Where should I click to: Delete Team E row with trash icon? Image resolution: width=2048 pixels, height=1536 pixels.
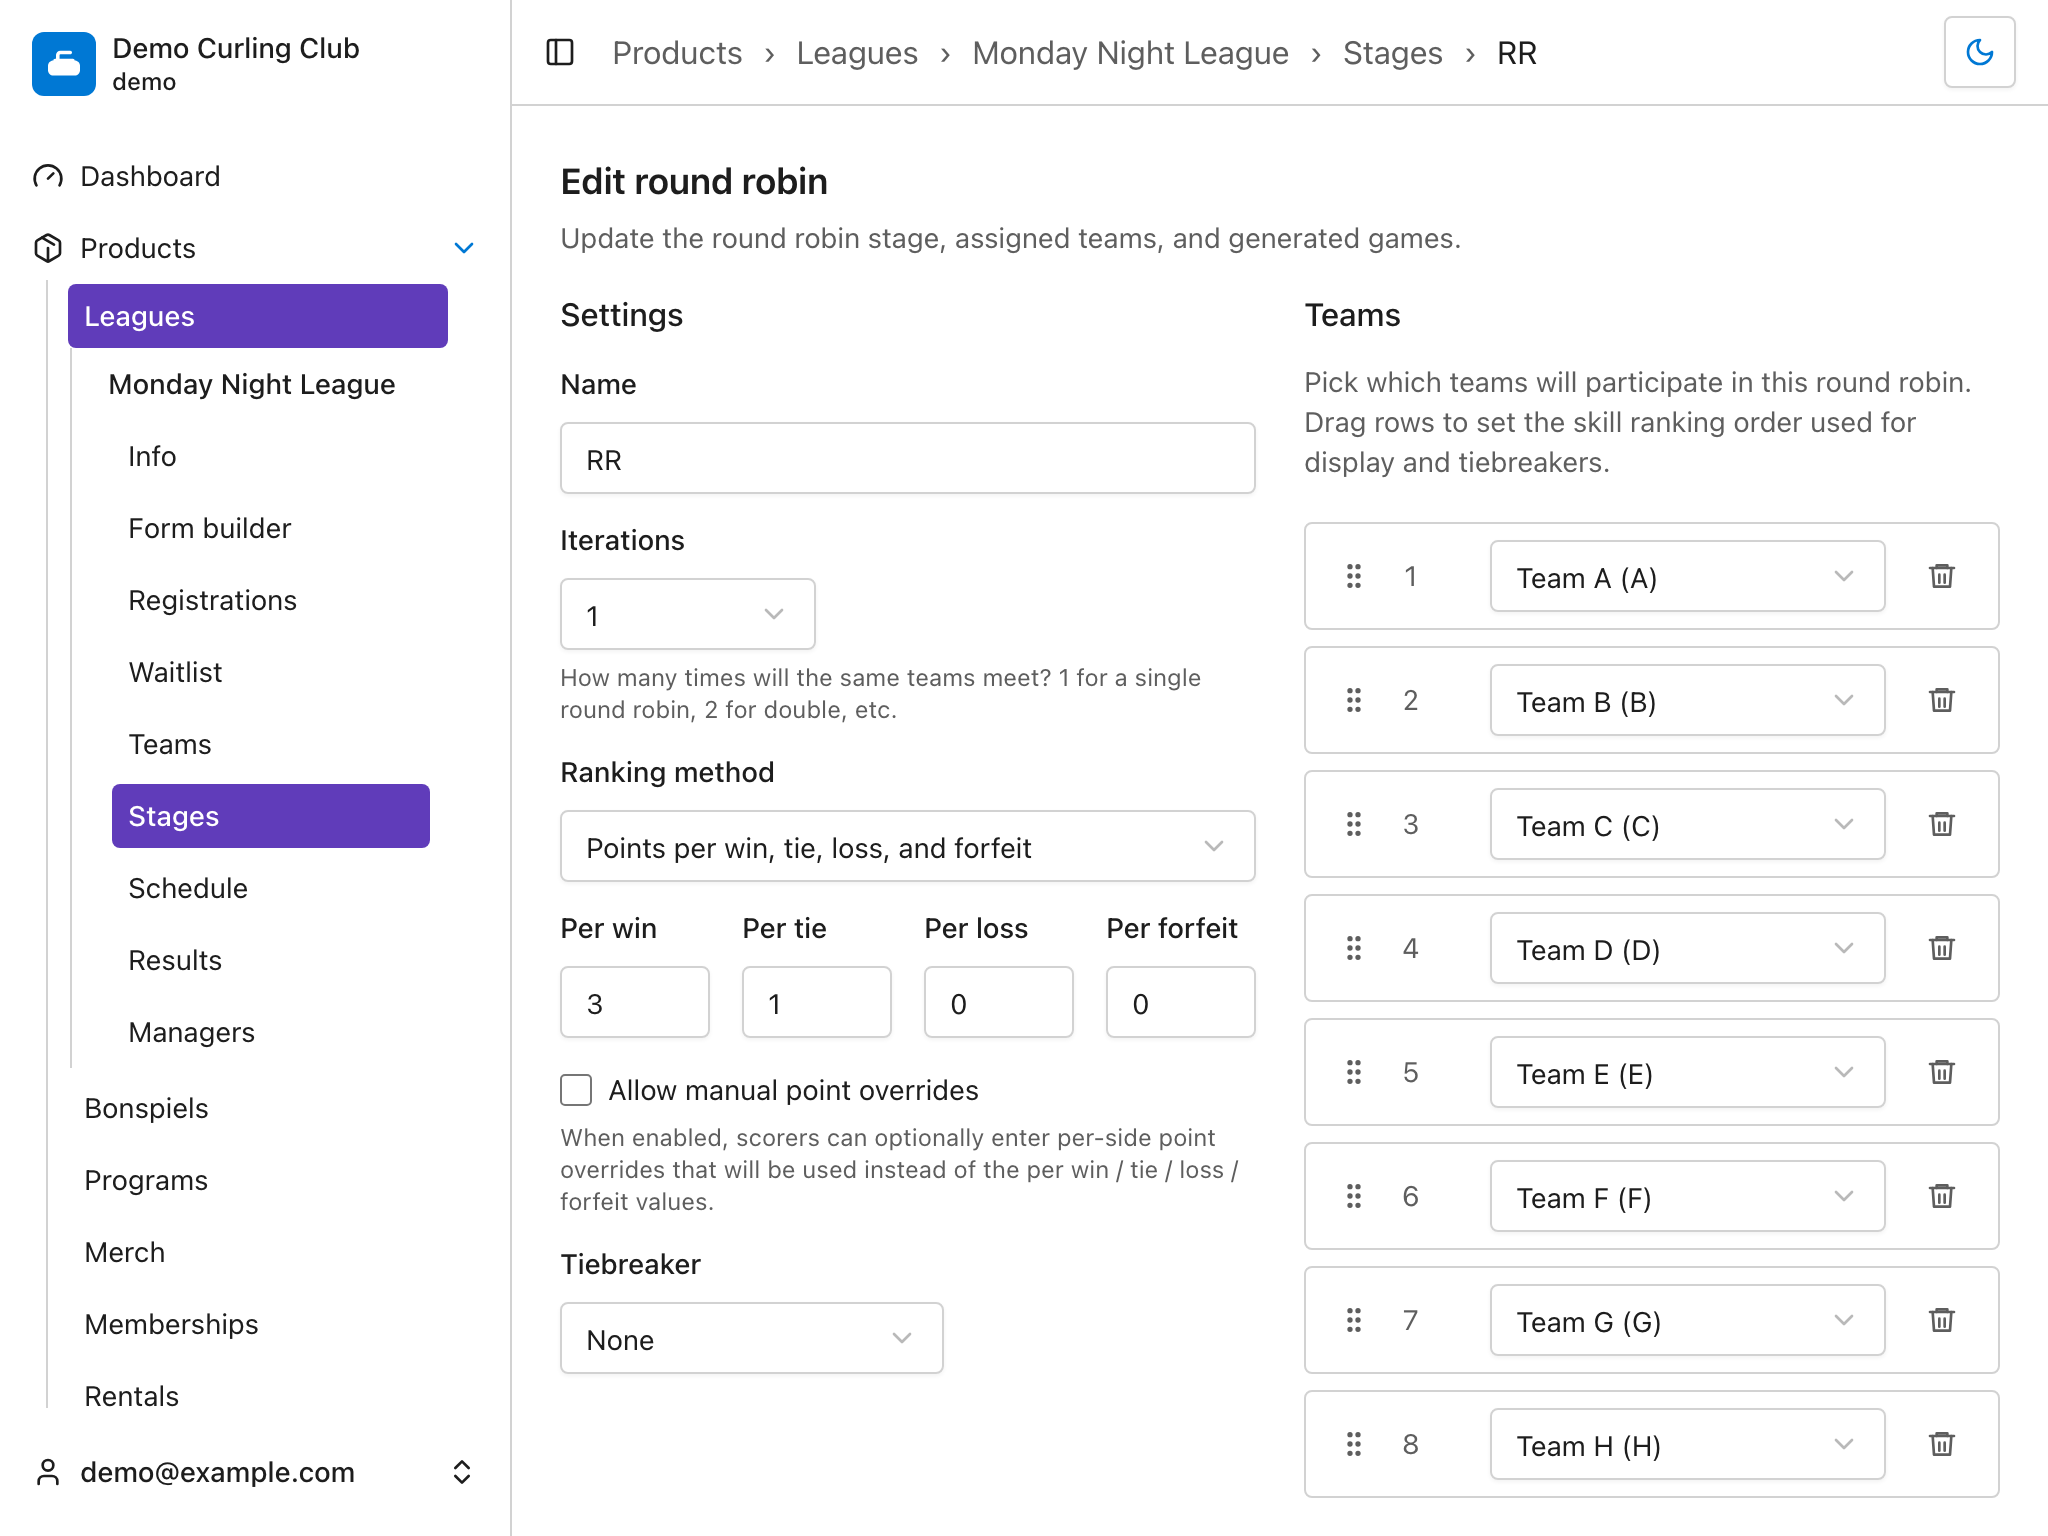tap(1941, 1072)
